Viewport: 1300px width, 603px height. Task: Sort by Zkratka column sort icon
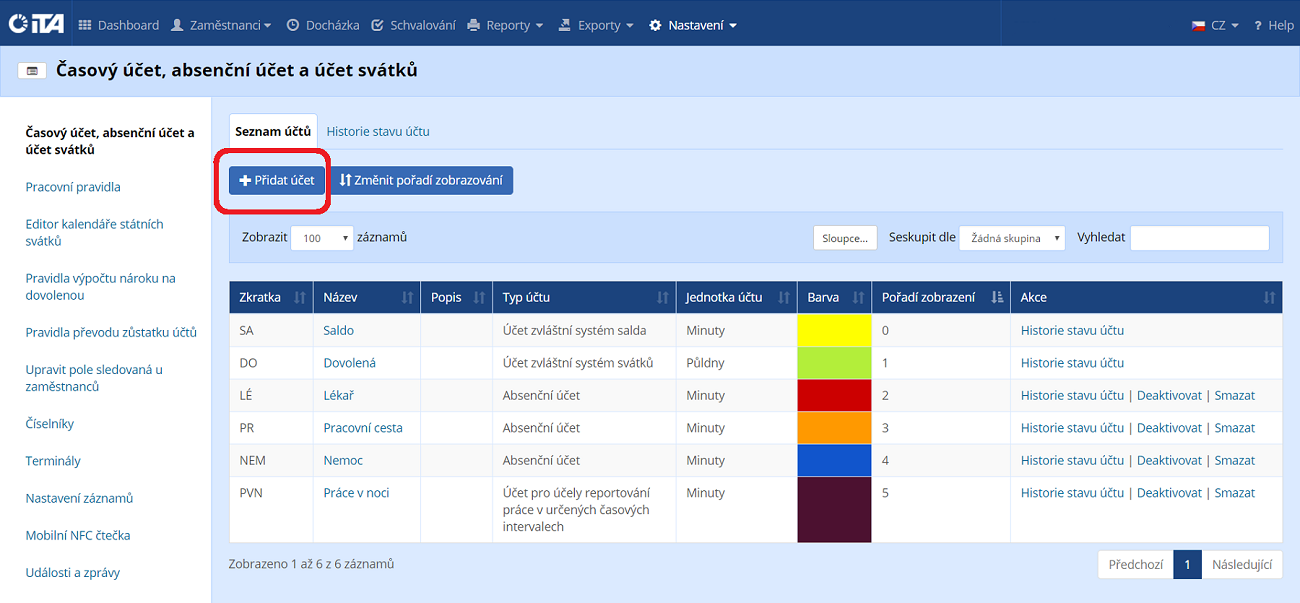coord(300,298)
